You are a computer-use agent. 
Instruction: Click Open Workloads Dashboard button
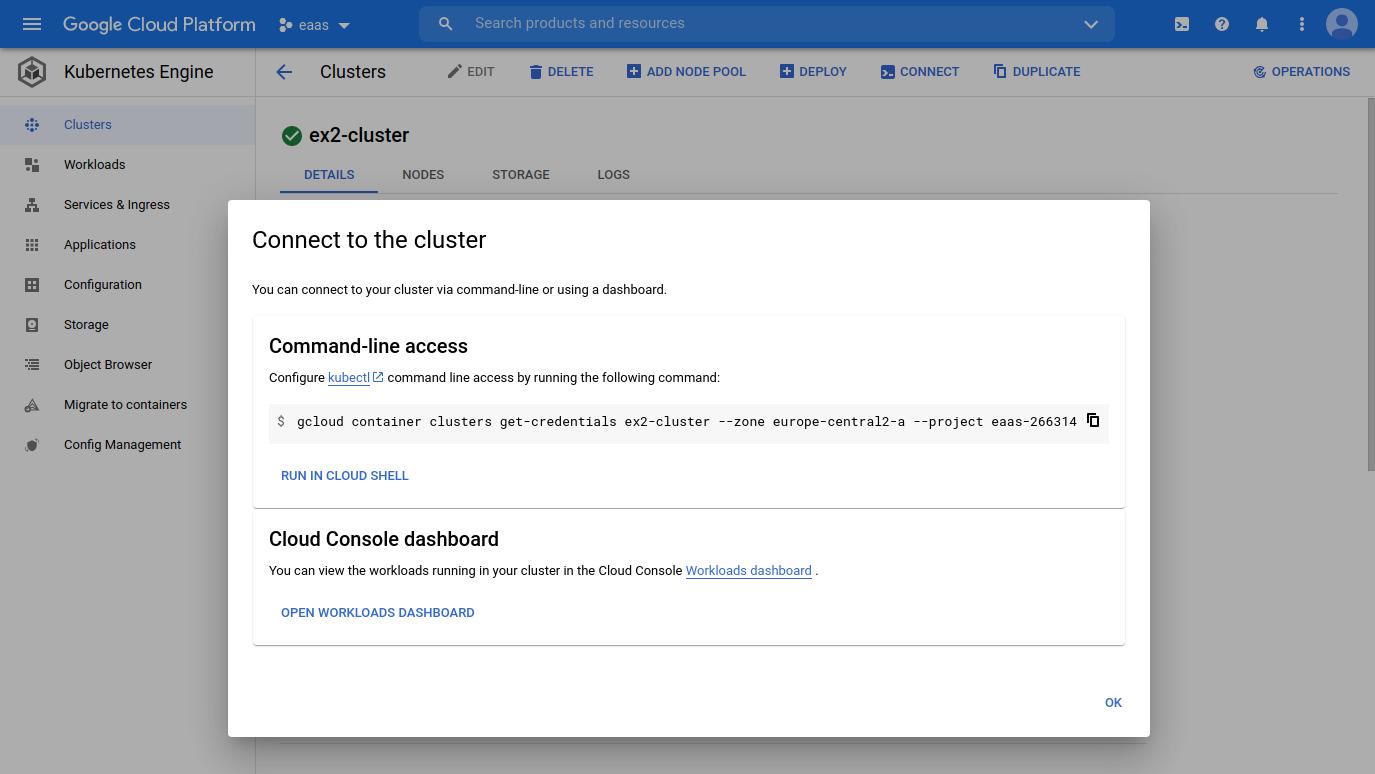click(x=378, y=613)
